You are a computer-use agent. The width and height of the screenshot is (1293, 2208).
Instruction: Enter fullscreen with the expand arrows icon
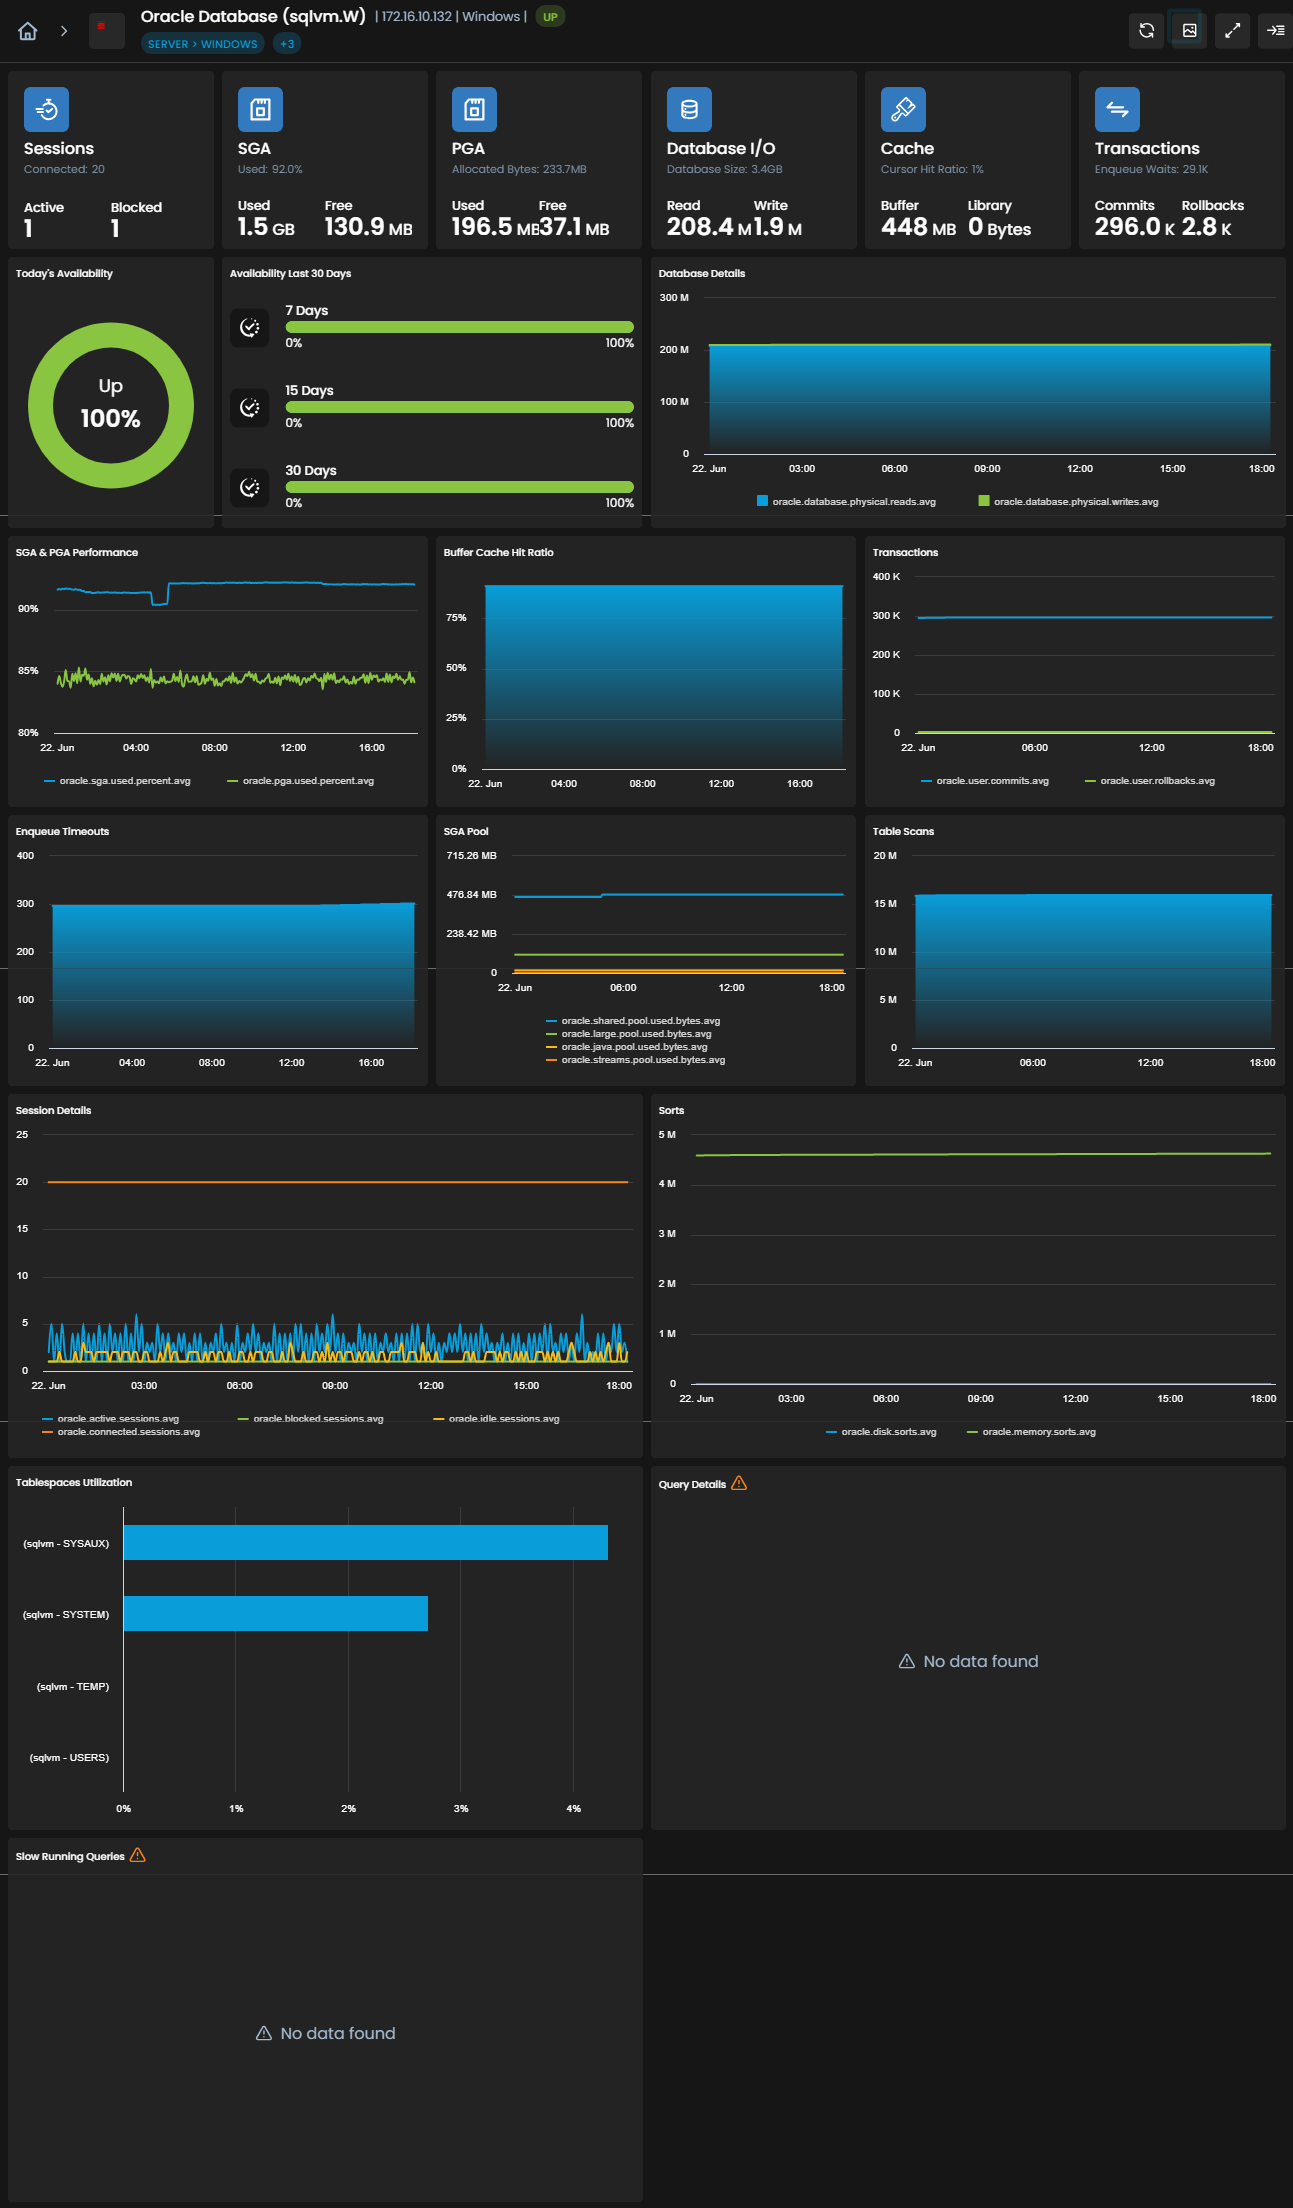1232,31
